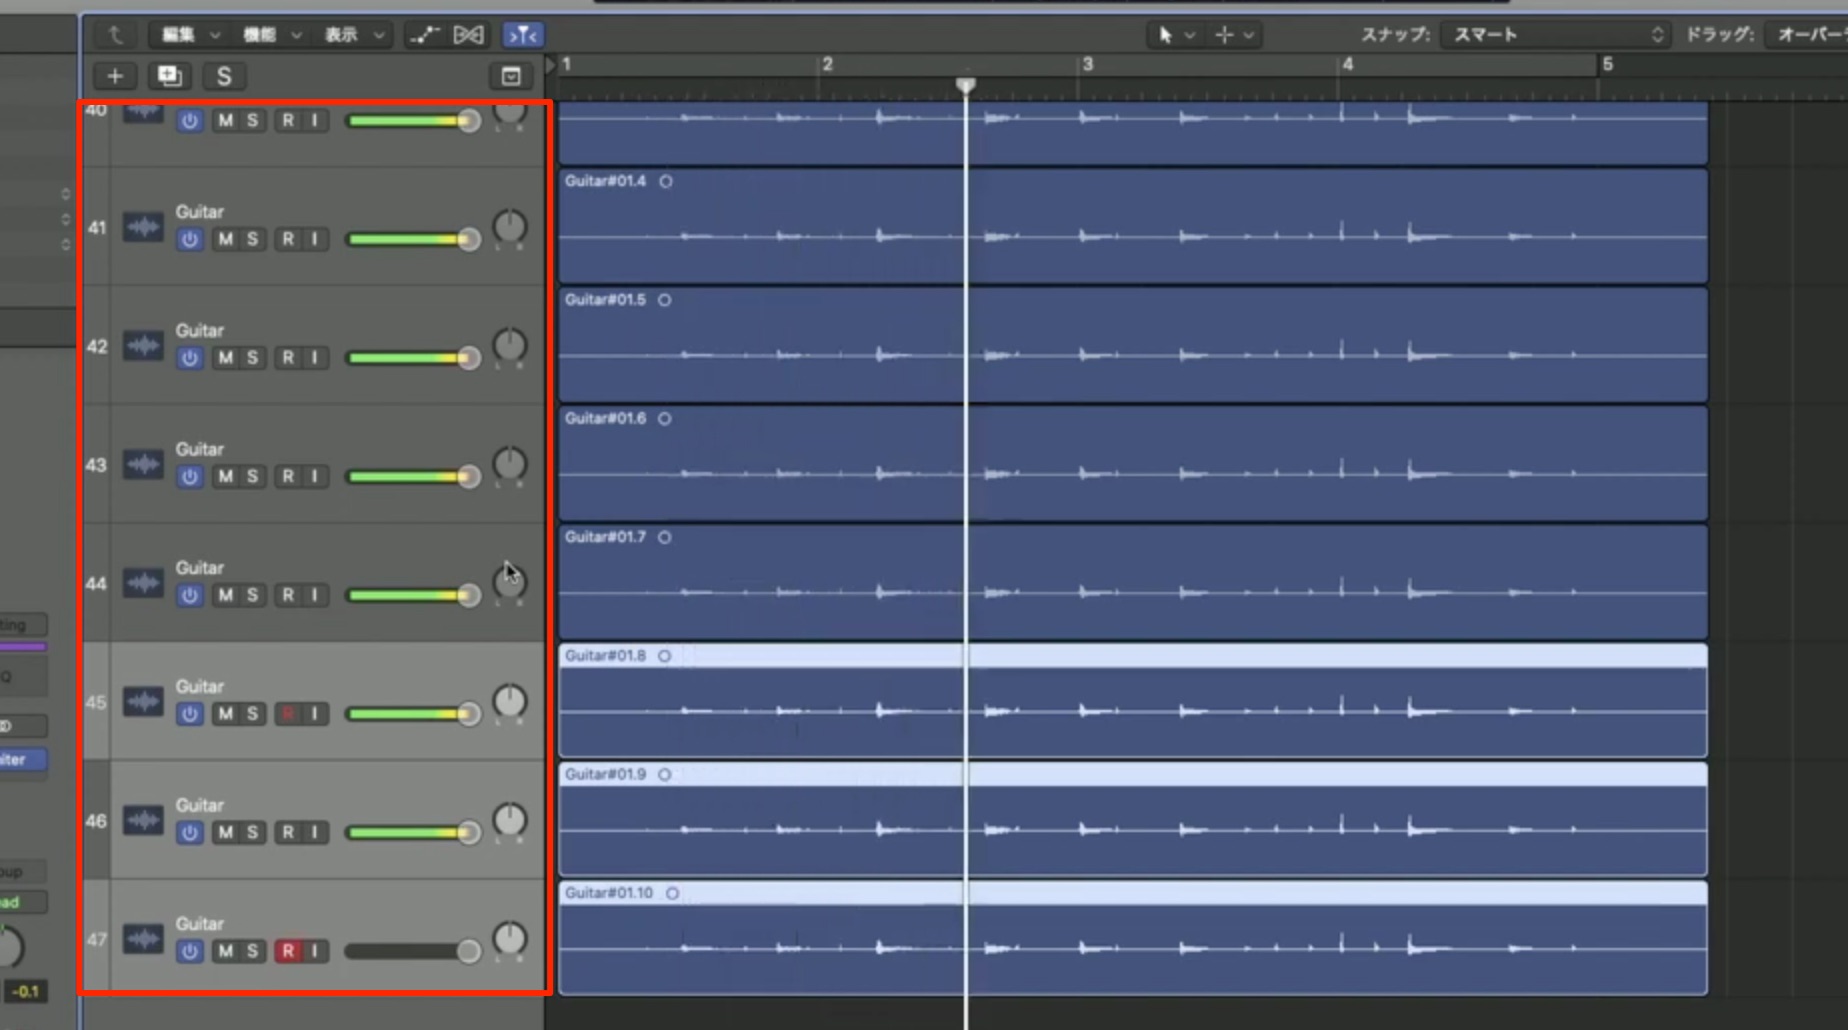Click the -0.1 level value in inspector

point(25,992)
